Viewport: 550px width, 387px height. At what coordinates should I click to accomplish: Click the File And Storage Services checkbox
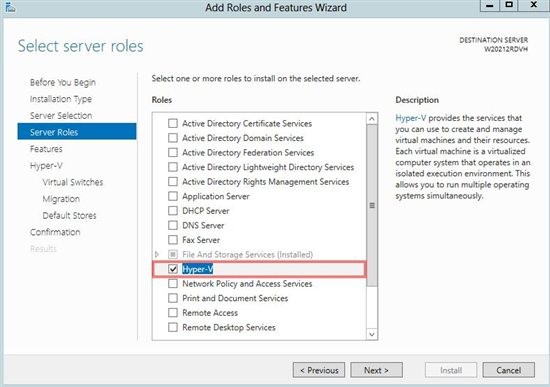(173, 254)
